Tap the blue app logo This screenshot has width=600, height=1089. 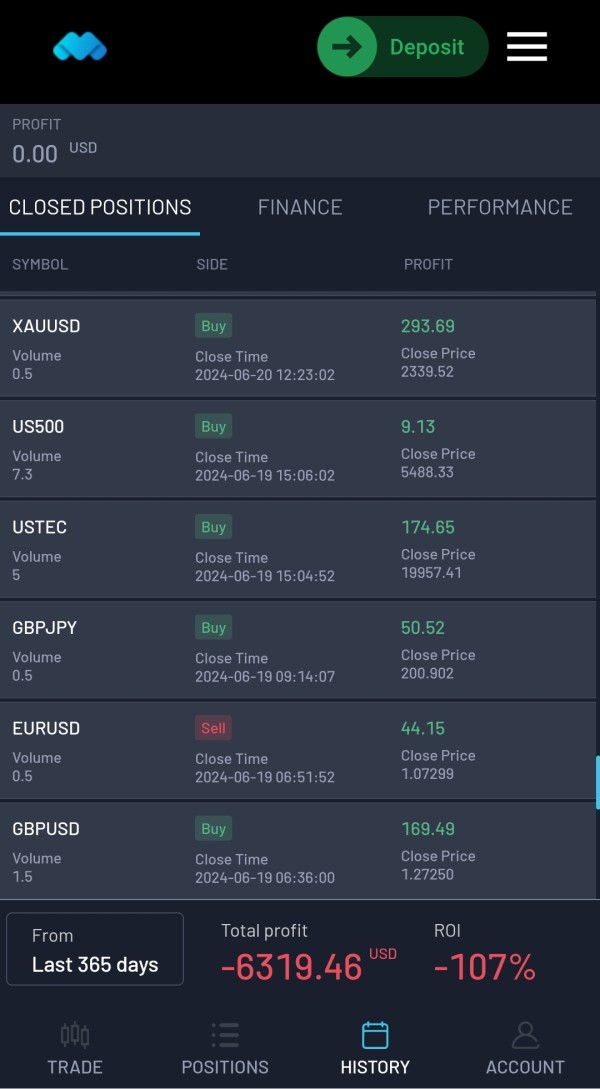pyautogui.click(x=80, y=47)
